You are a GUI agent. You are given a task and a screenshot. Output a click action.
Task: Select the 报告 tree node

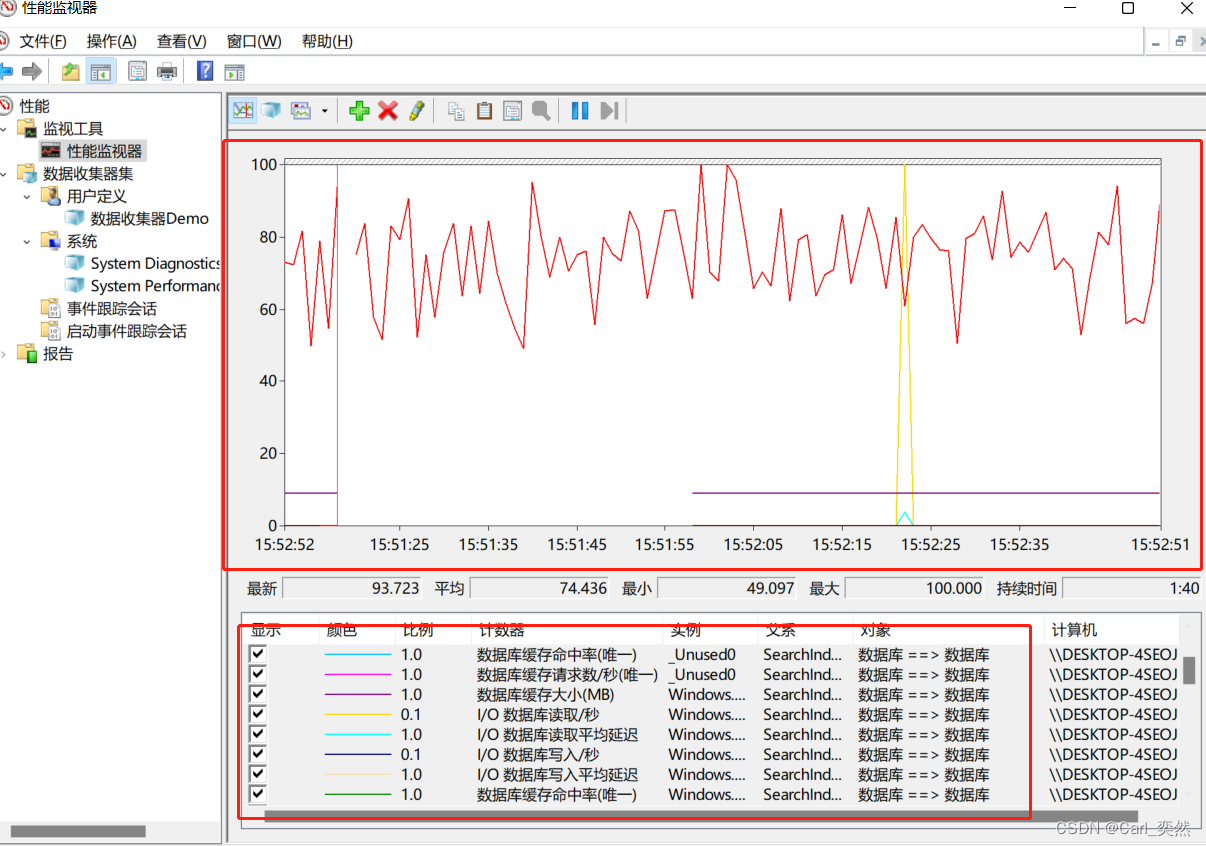coord(58,354)
